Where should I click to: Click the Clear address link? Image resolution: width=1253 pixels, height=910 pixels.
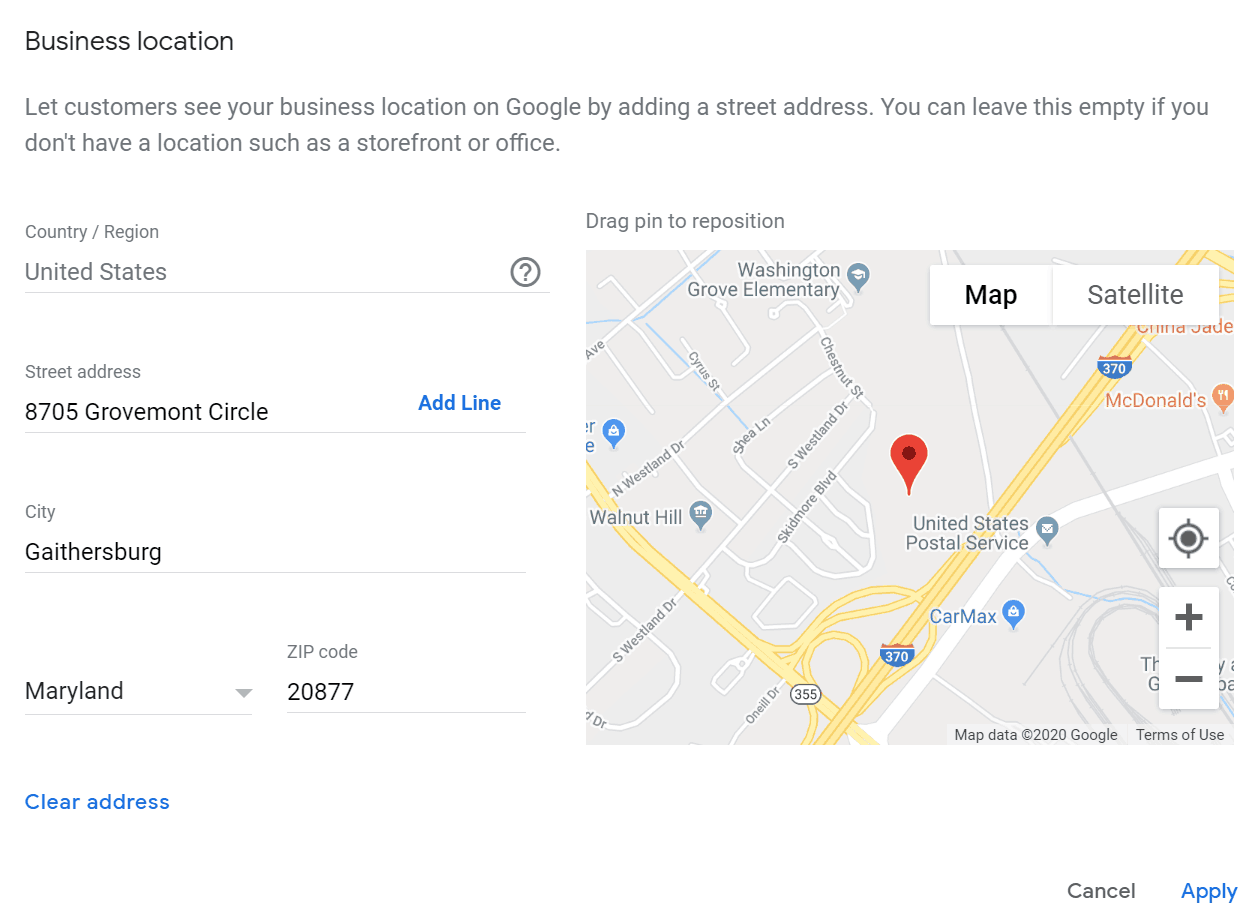point(97,802)
